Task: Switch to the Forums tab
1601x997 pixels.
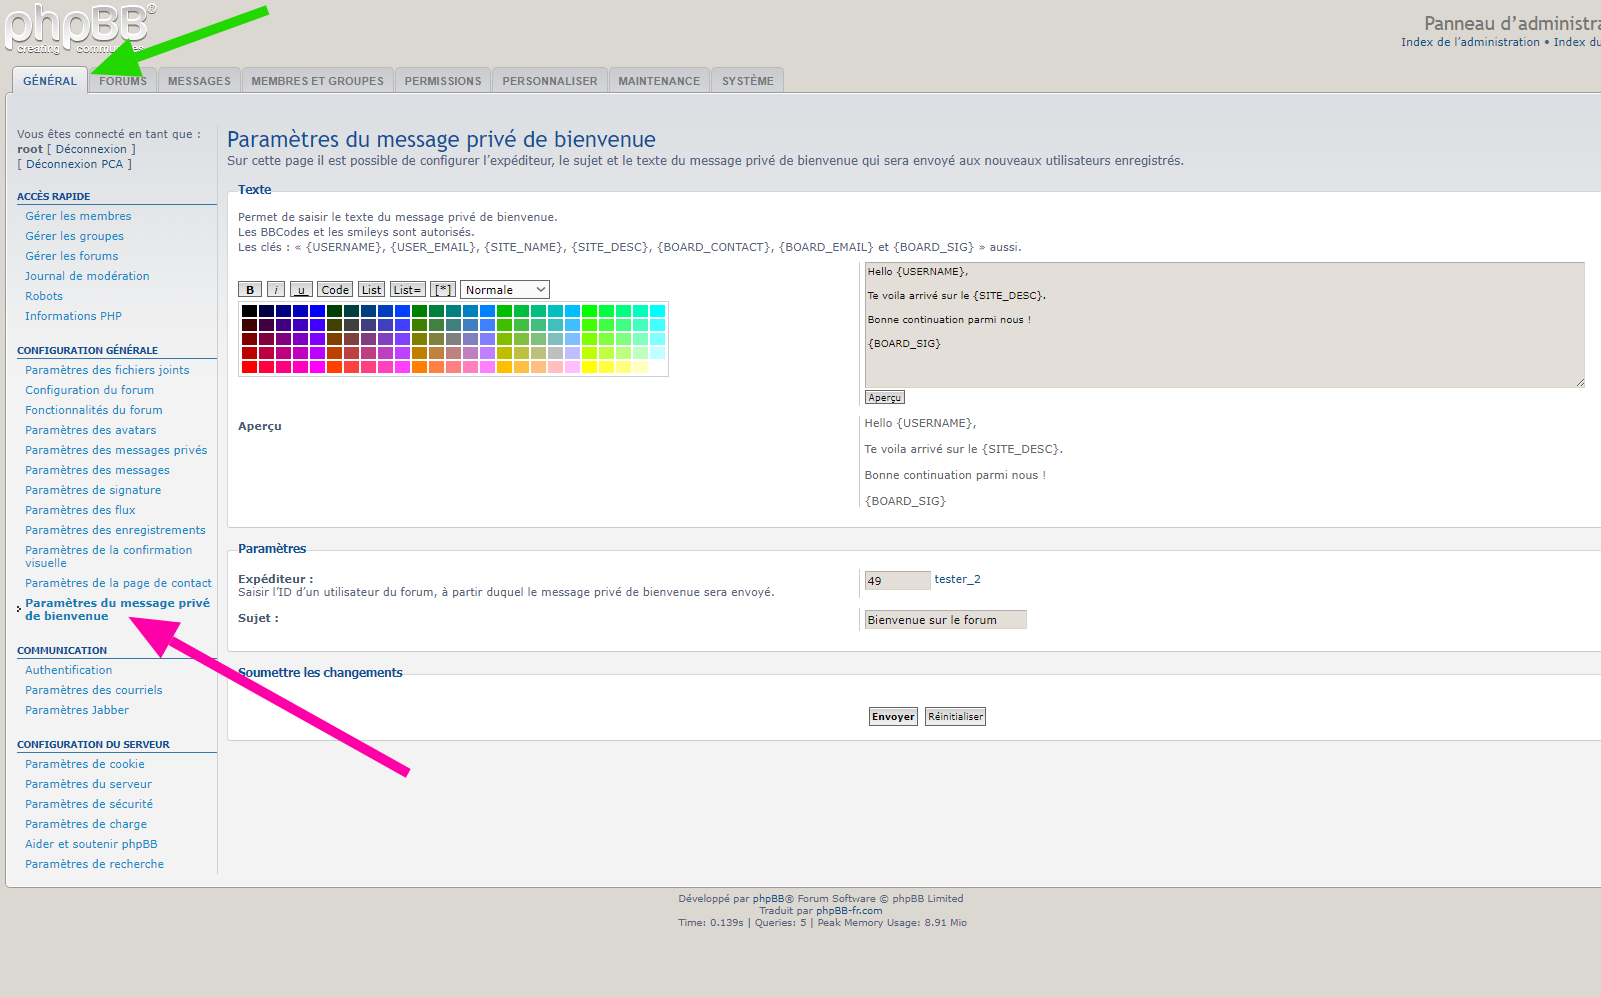Action: (x=123, y=81)
